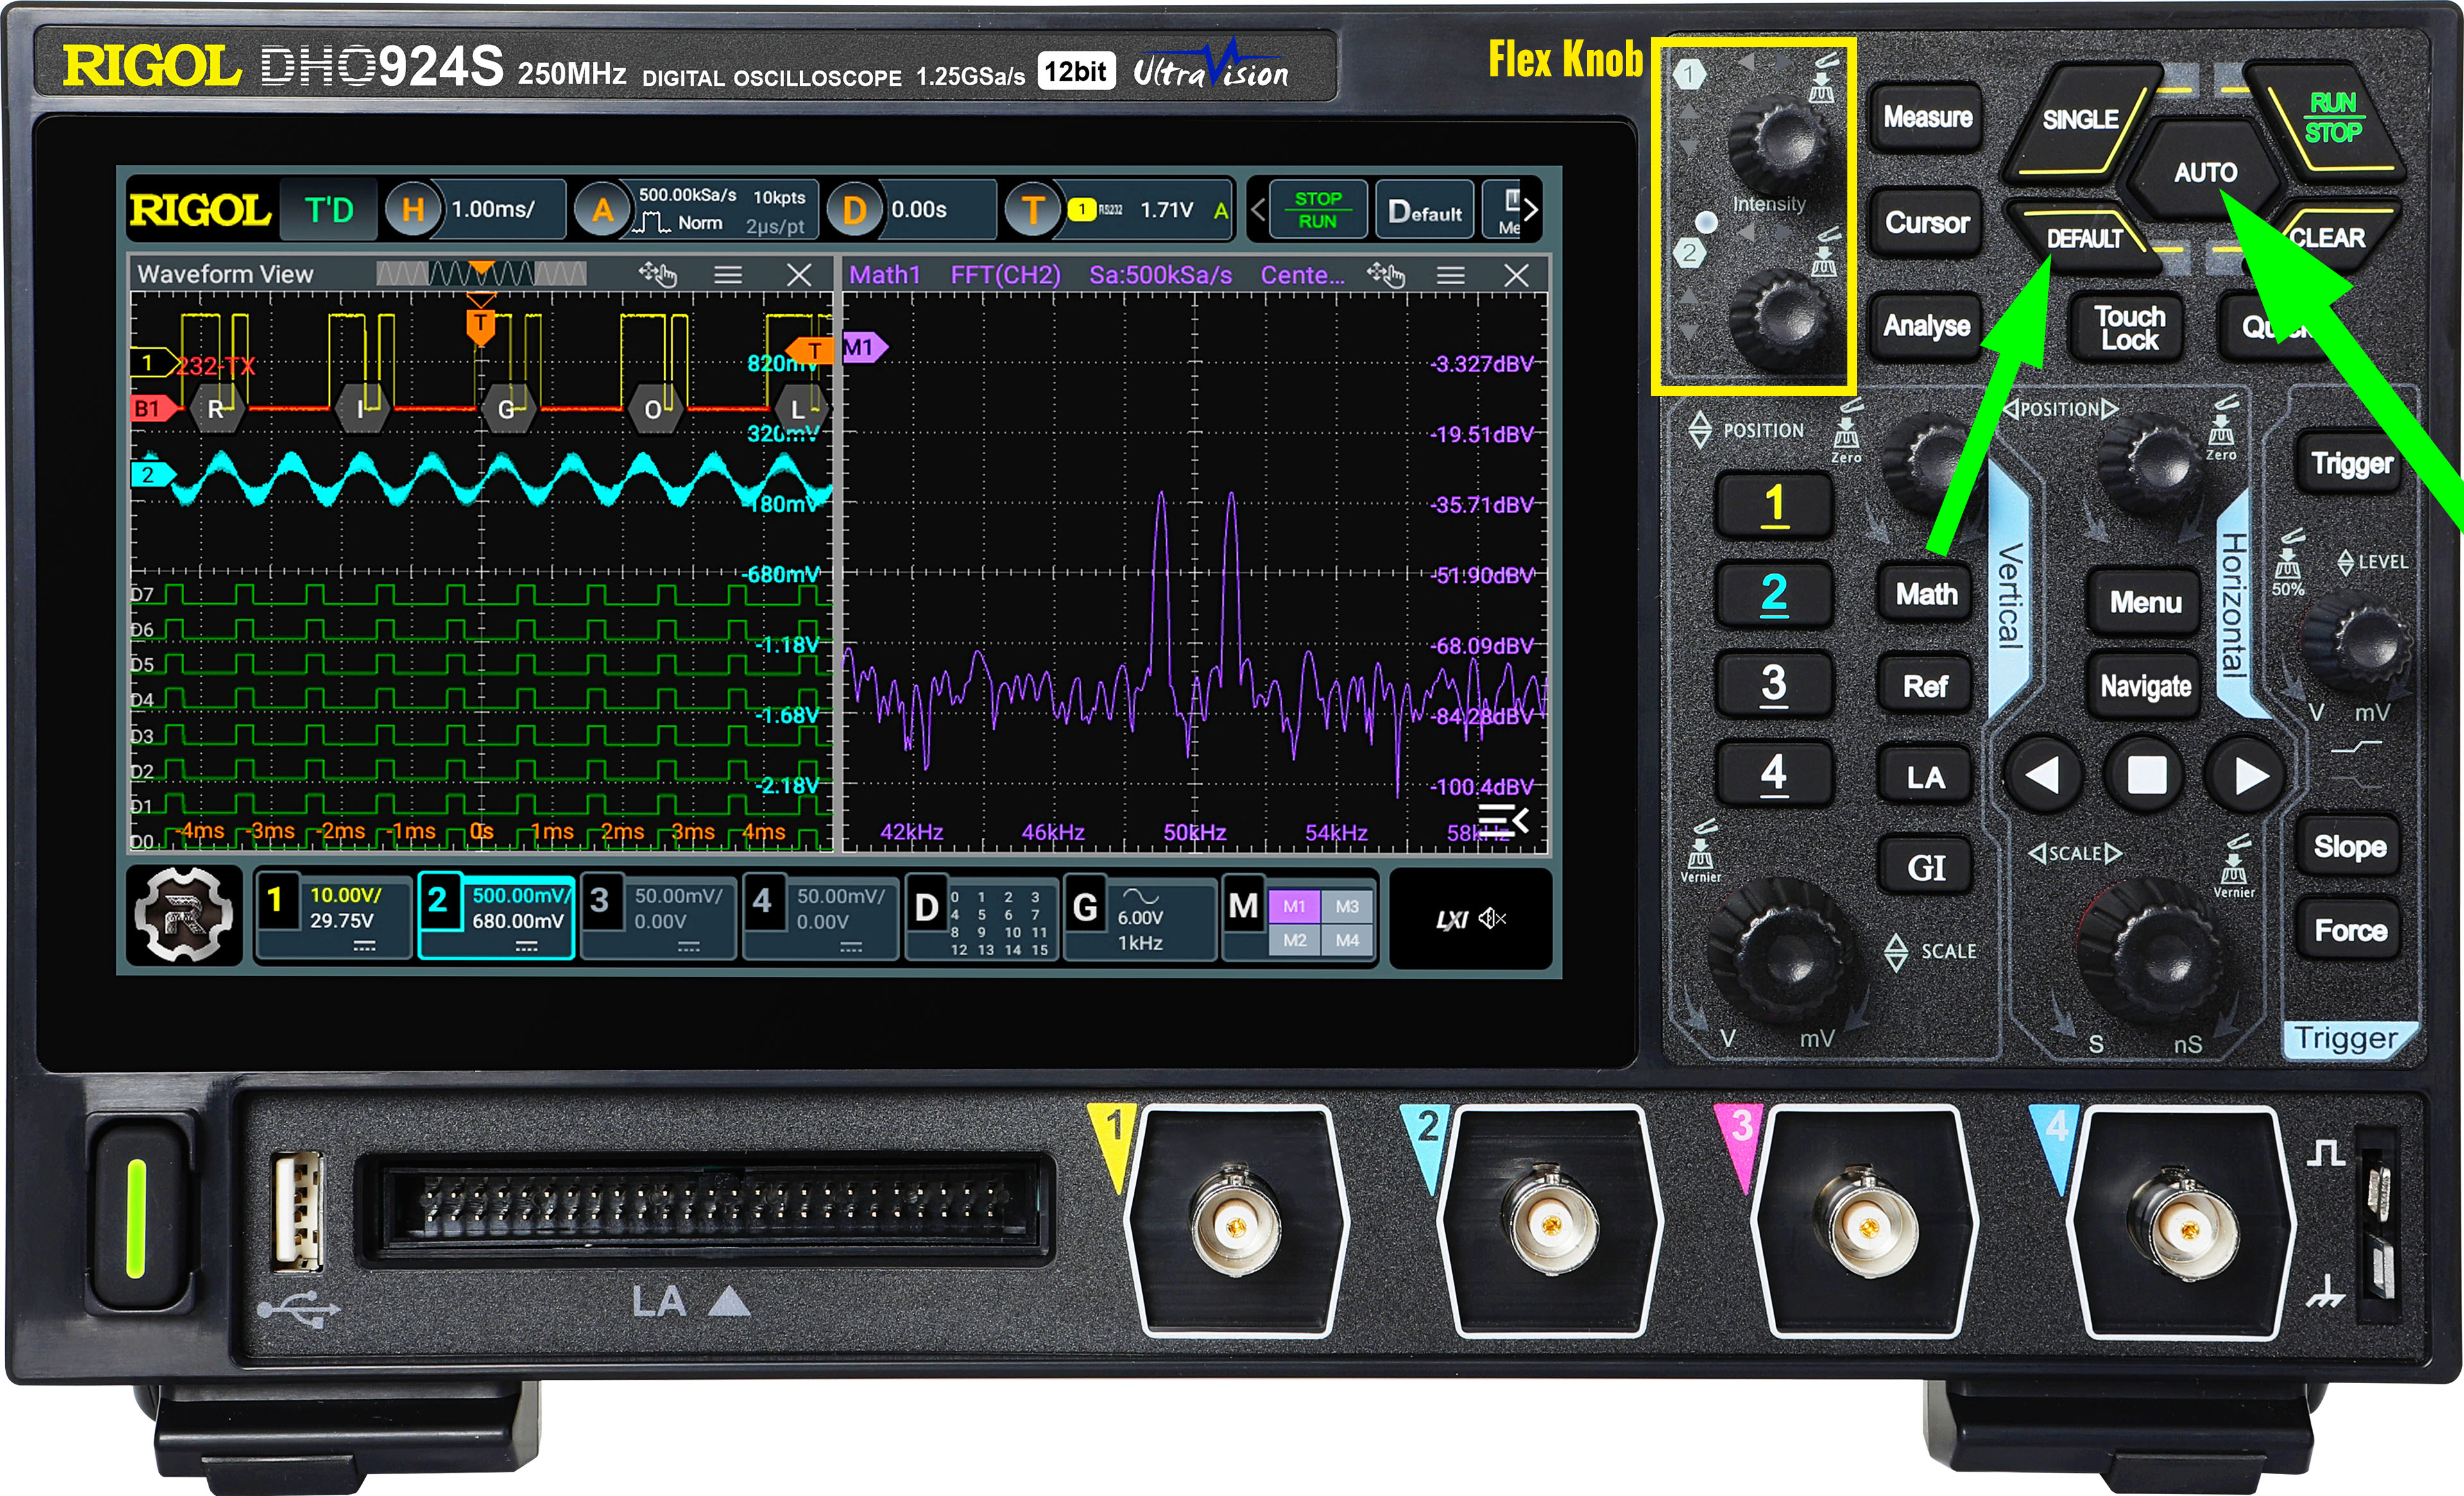The image size is (2464, 1496).
Task: Tap the Waveform View move/touch icon
Action: coord(658,274)
